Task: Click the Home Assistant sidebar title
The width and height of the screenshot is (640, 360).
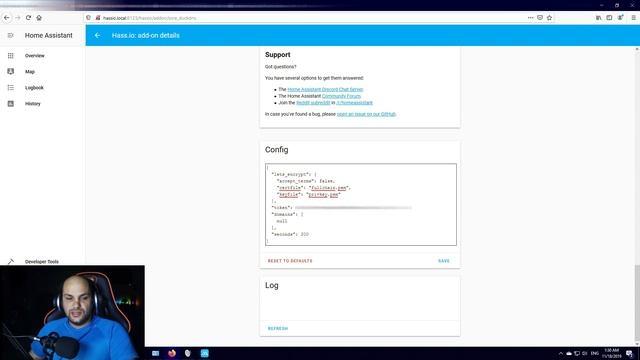Action: point(49,36)
